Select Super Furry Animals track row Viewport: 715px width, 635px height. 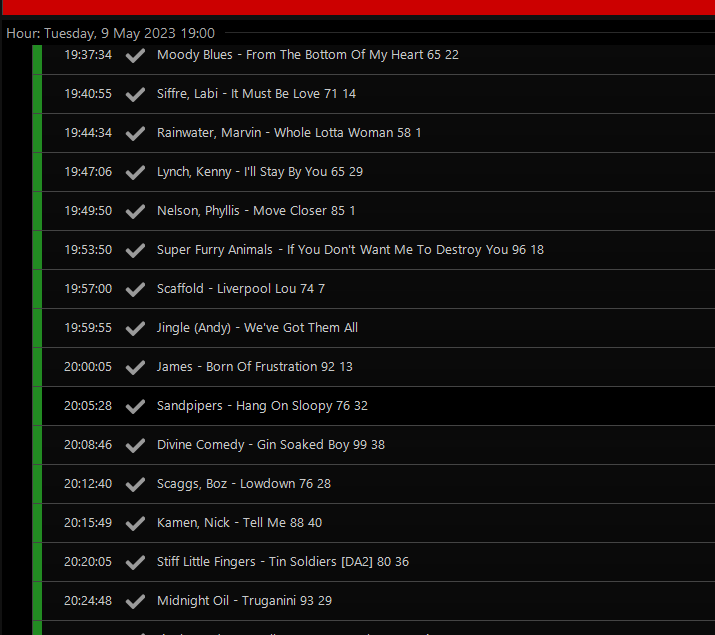374,250
